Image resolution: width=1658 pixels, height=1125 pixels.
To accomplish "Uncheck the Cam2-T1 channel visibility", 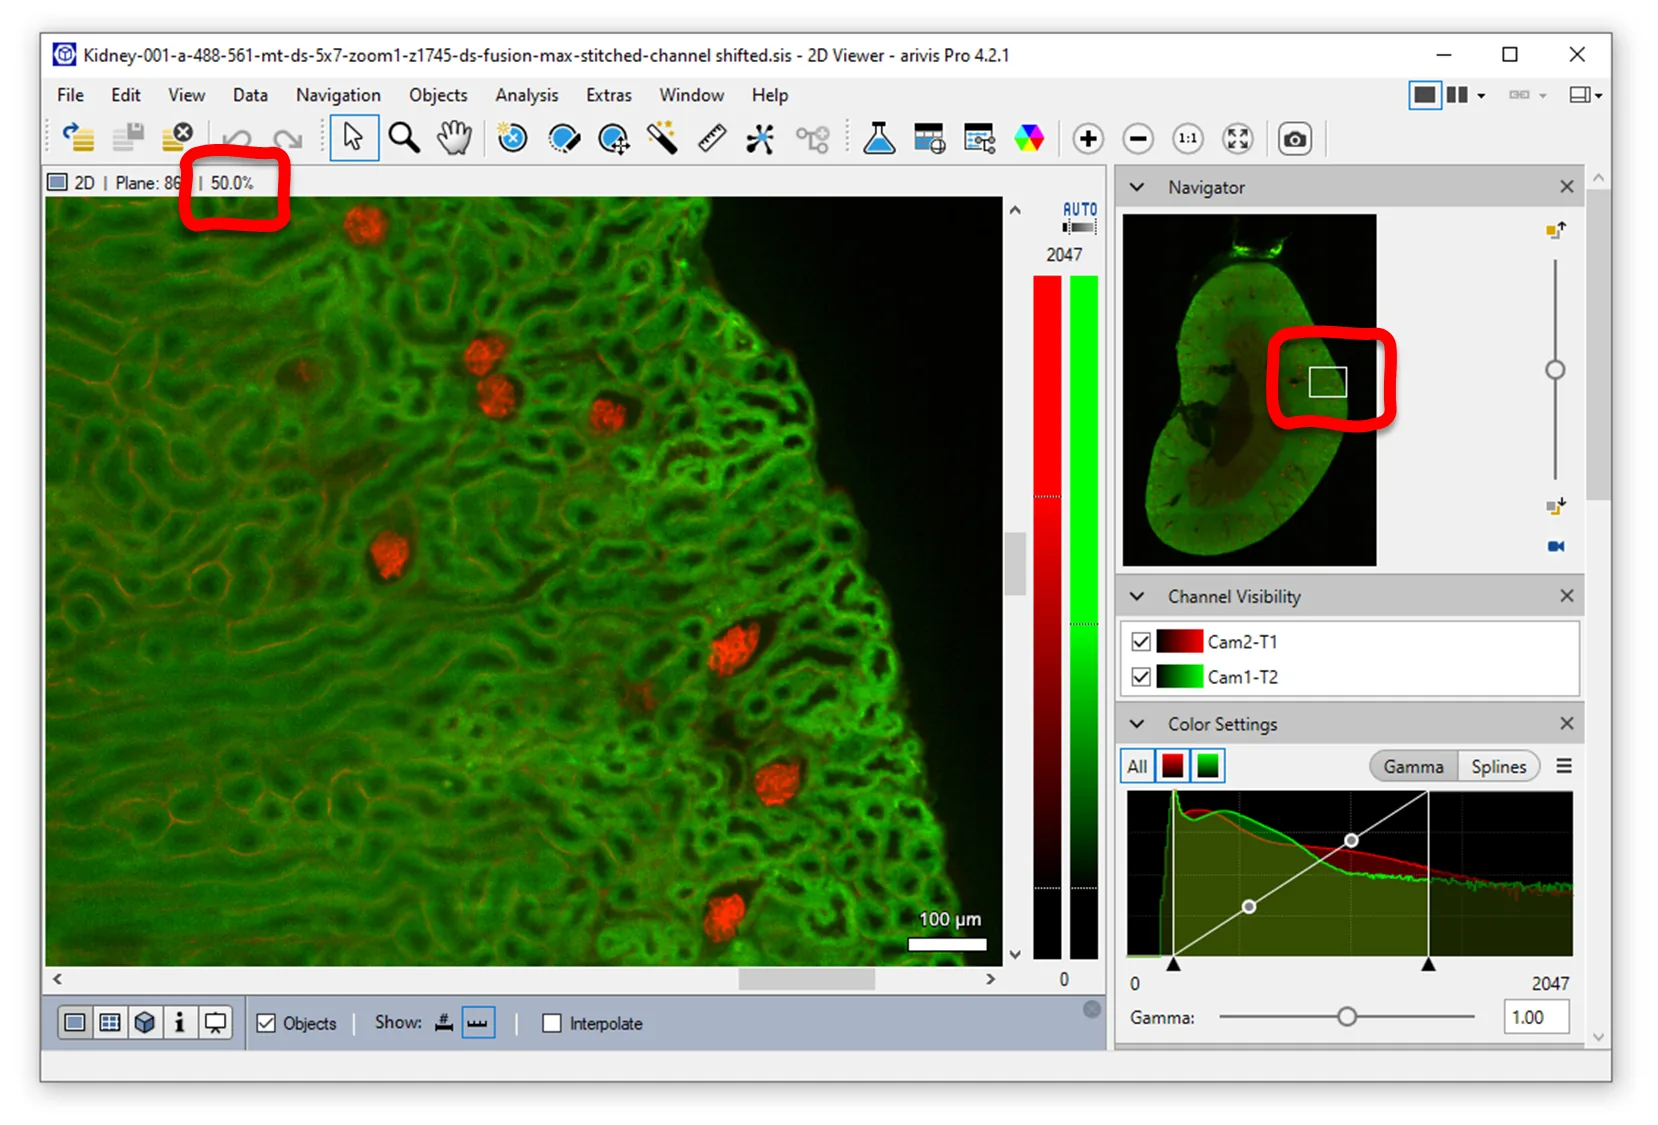I will tap(1140, 641).
